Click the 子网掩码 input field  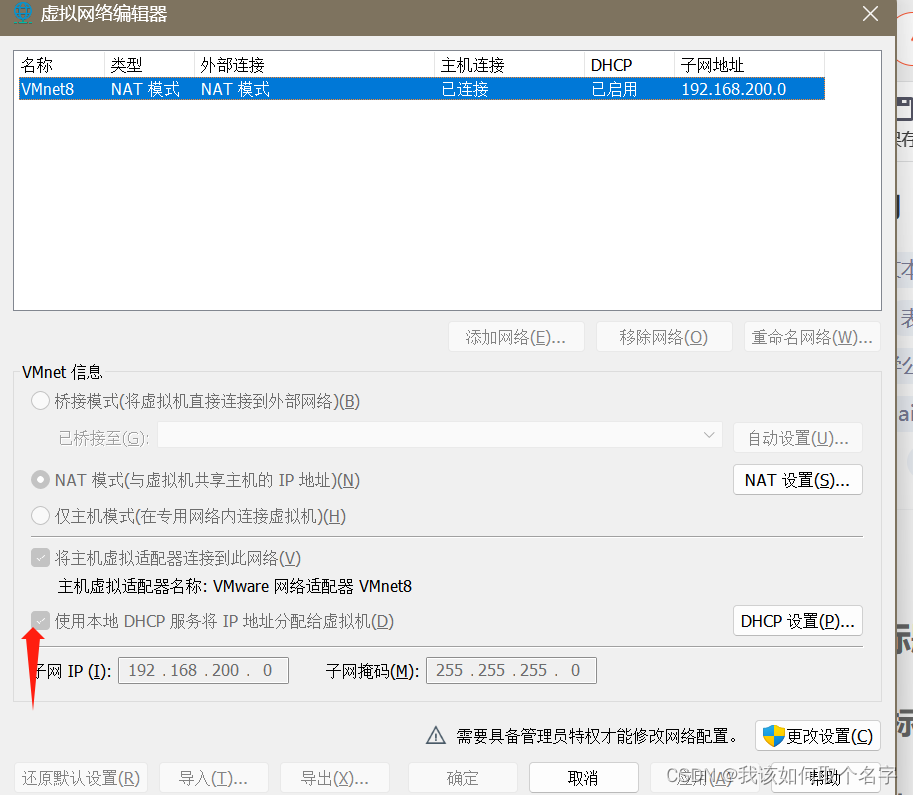(x=511, y=670)
